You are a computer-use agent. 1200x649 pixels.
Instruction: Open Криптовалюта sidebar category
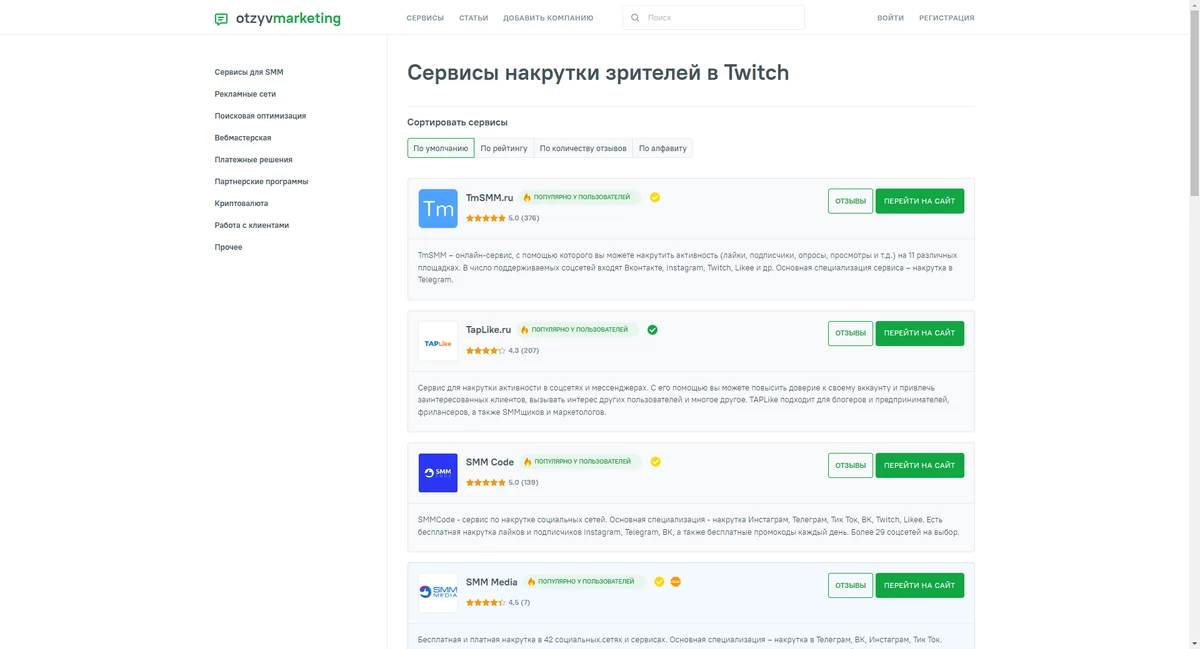click(241, 203)
